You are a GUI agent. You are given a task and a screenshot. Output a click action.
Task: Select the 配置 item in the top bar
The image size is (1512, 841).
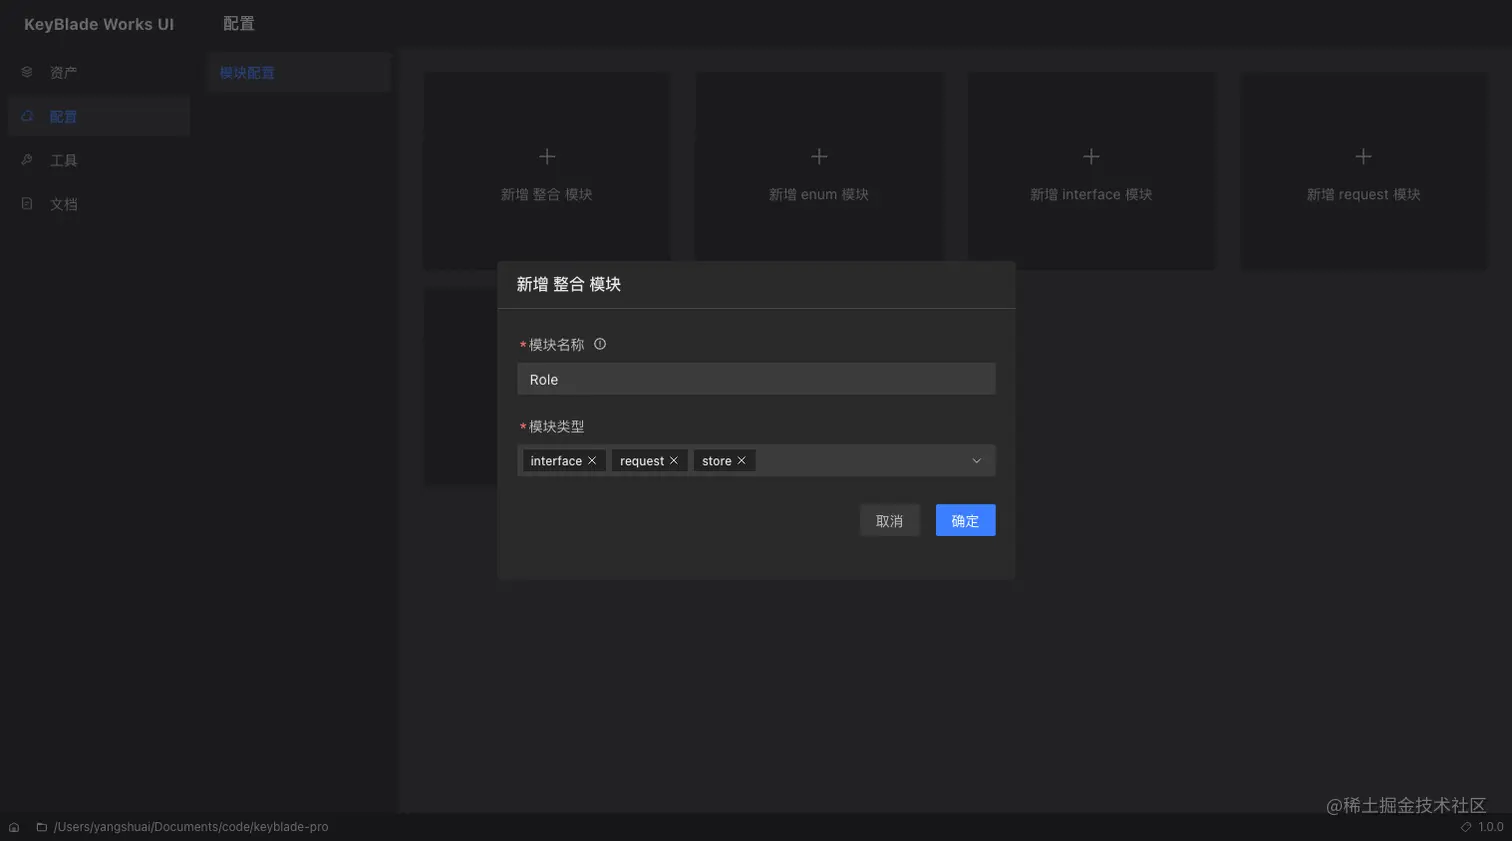click(x=238, y=22)
